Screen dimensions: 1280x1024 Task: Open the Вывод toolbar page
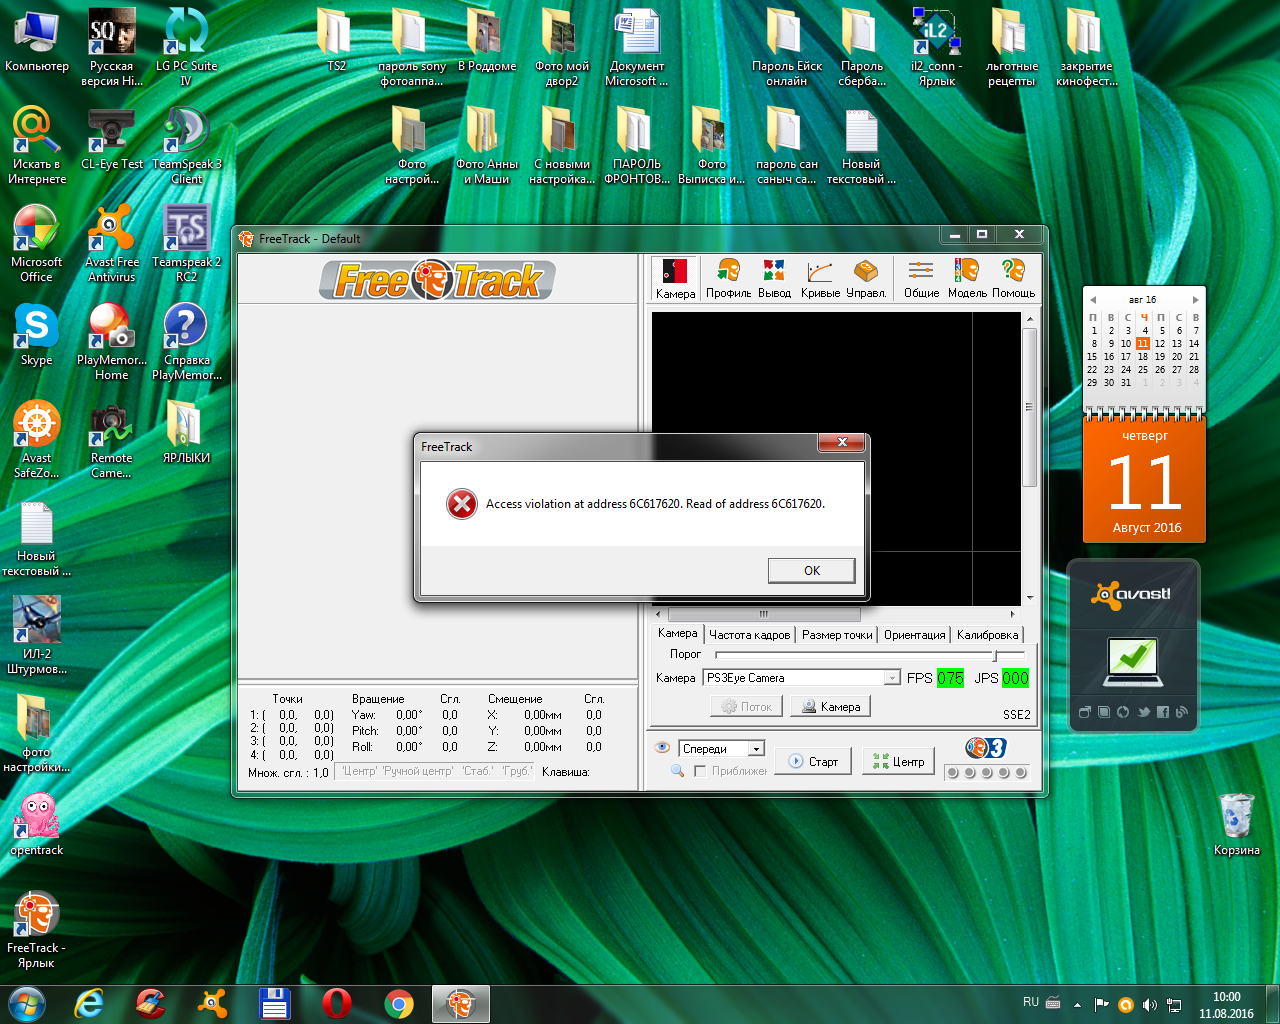tap(774, 278)
